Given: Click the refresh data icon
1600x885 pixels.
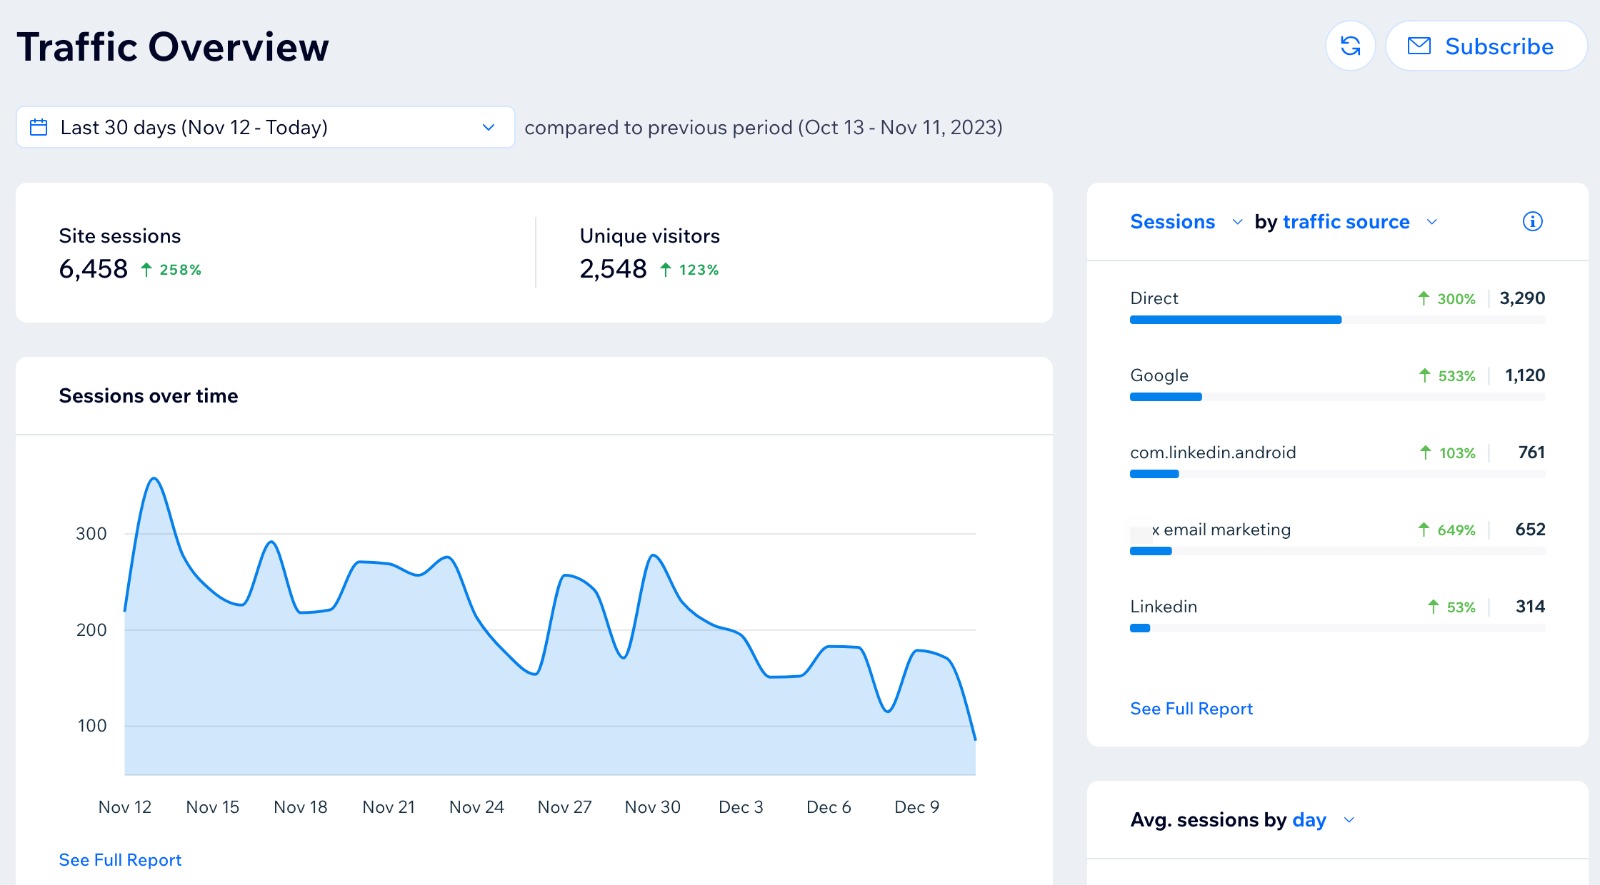Looking at the screenshot, I should point(1350,46).
